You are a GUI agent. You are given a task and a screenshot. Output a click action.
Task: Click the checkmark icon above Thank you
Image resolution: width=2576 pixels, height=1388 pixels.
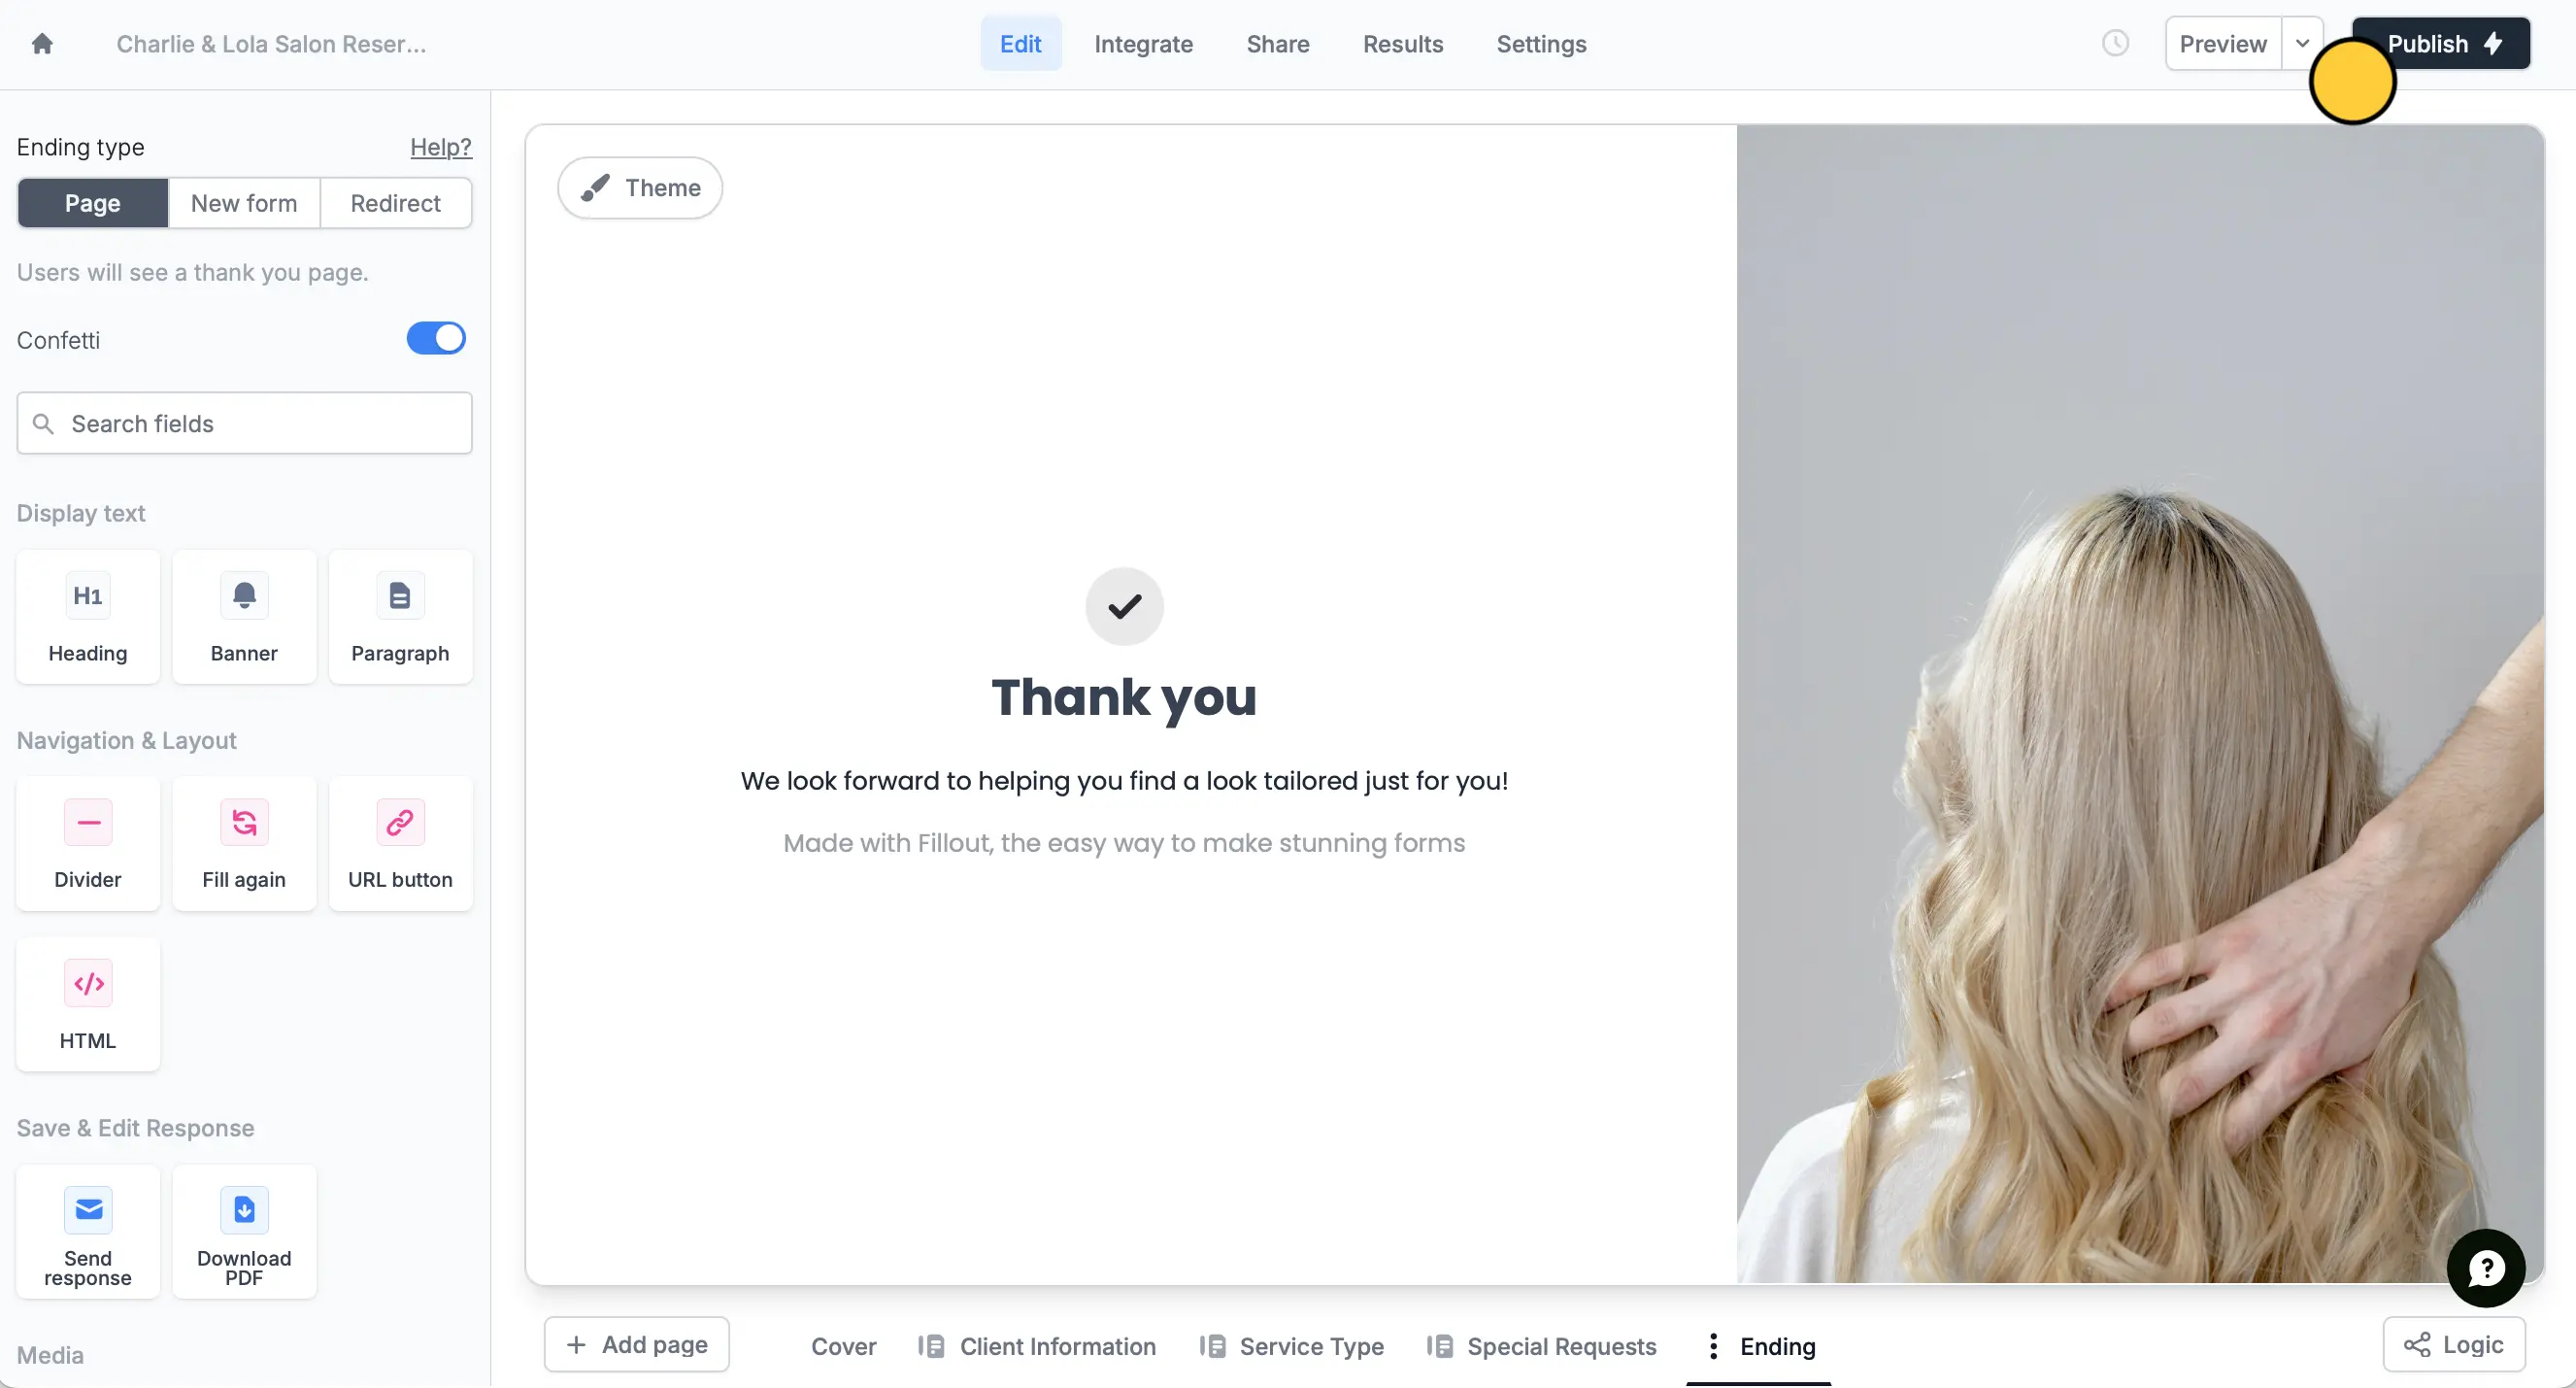[1124, 606]
